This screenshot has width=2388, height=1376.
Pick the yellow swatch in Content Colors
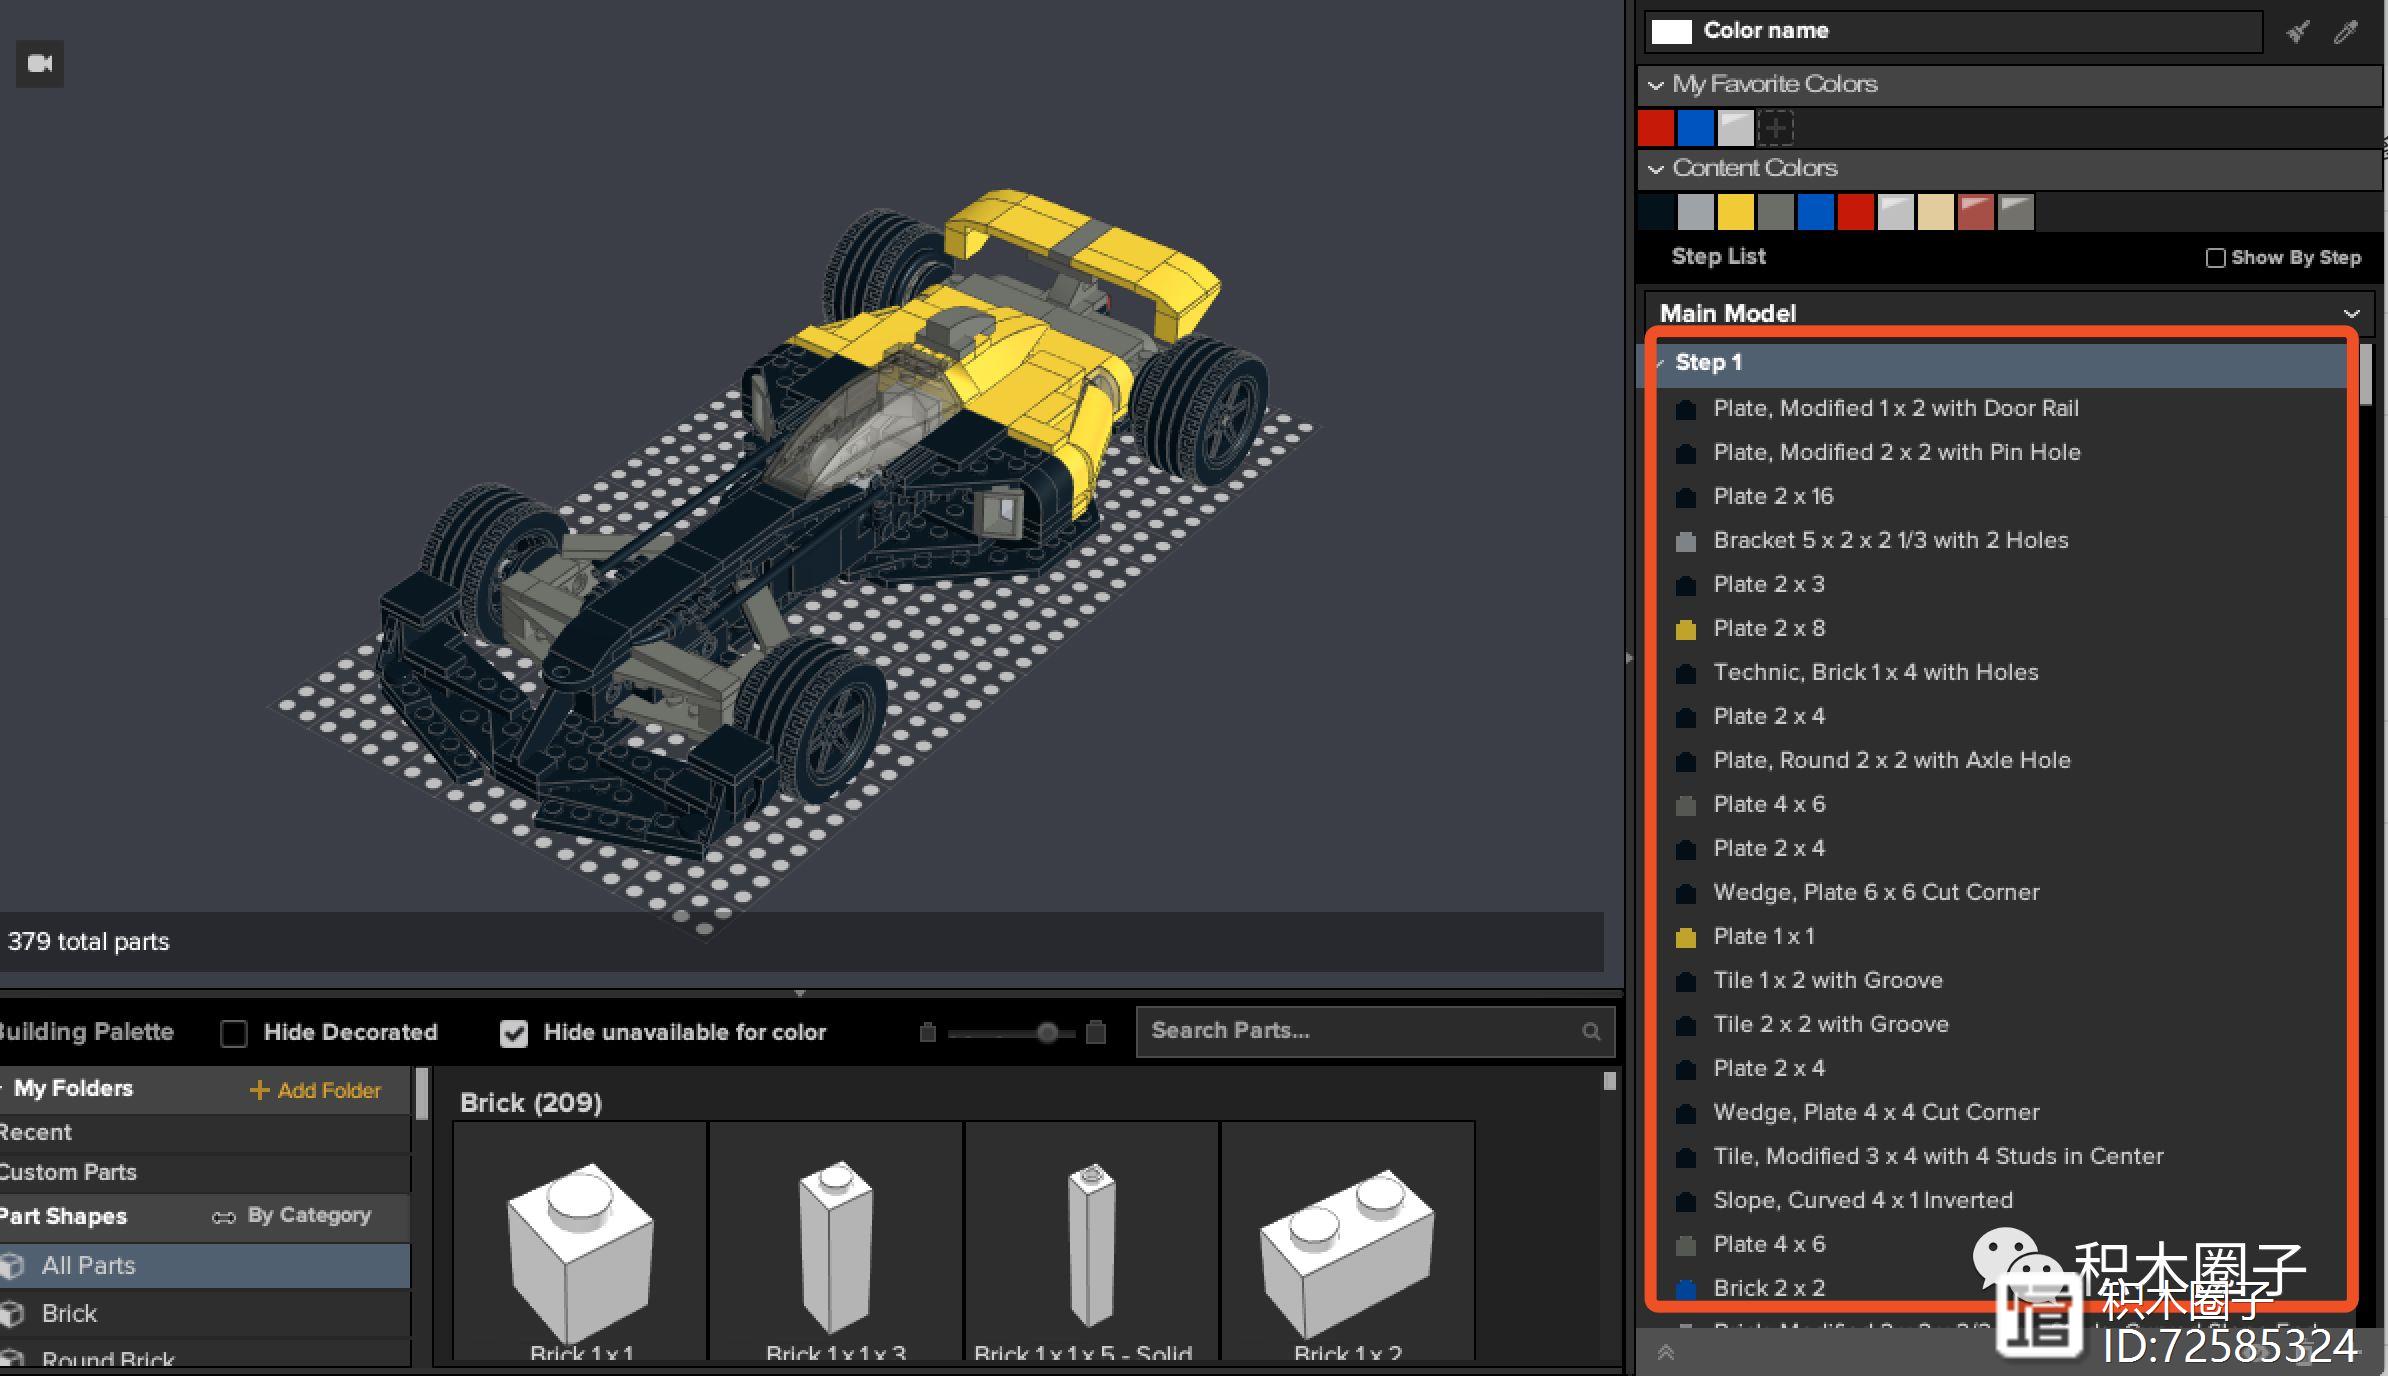[1735, 212]
